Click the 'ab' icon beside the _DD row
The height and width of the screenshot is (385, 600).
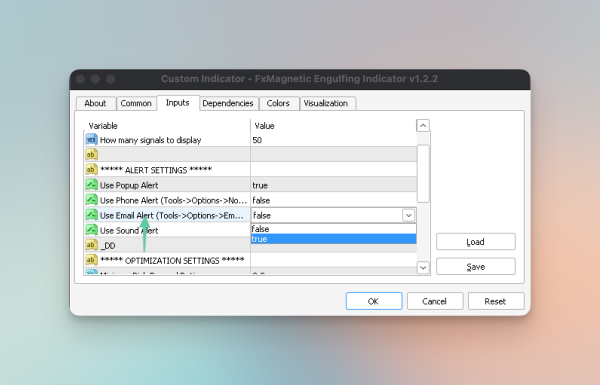(x=91, y=245)
